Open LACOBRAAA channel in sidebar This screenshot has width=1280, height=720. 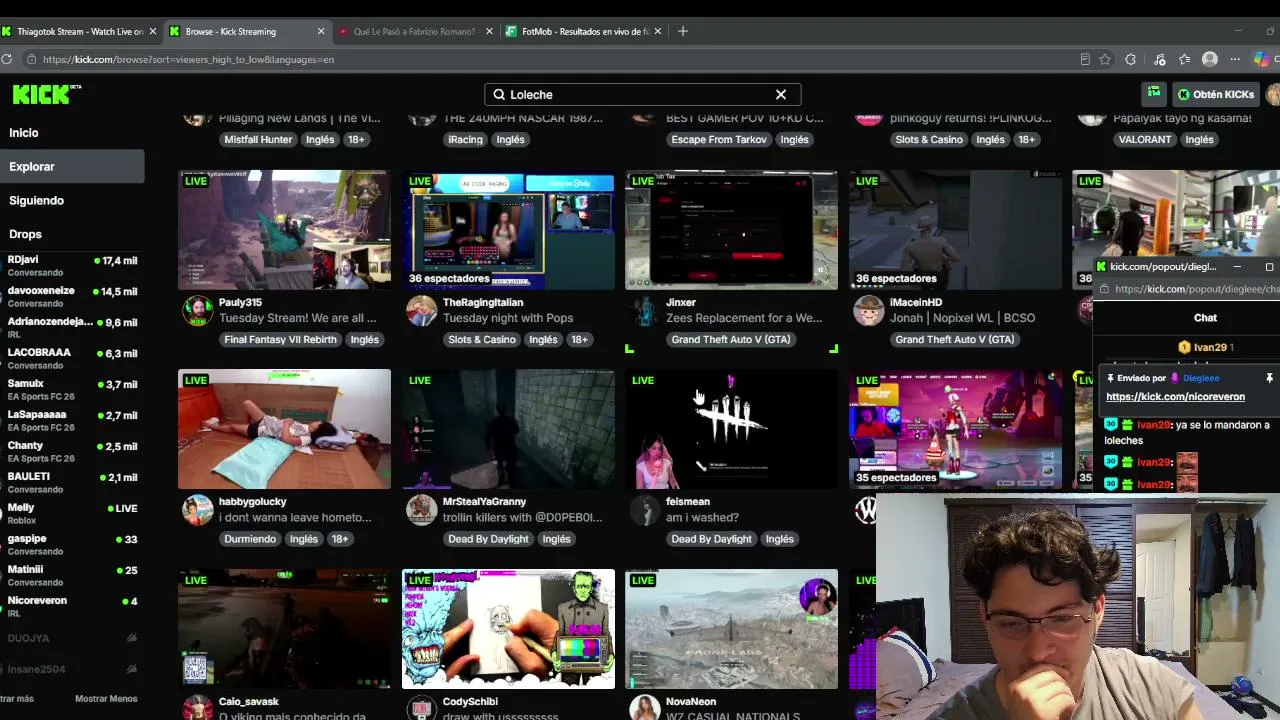pos(72,358)
